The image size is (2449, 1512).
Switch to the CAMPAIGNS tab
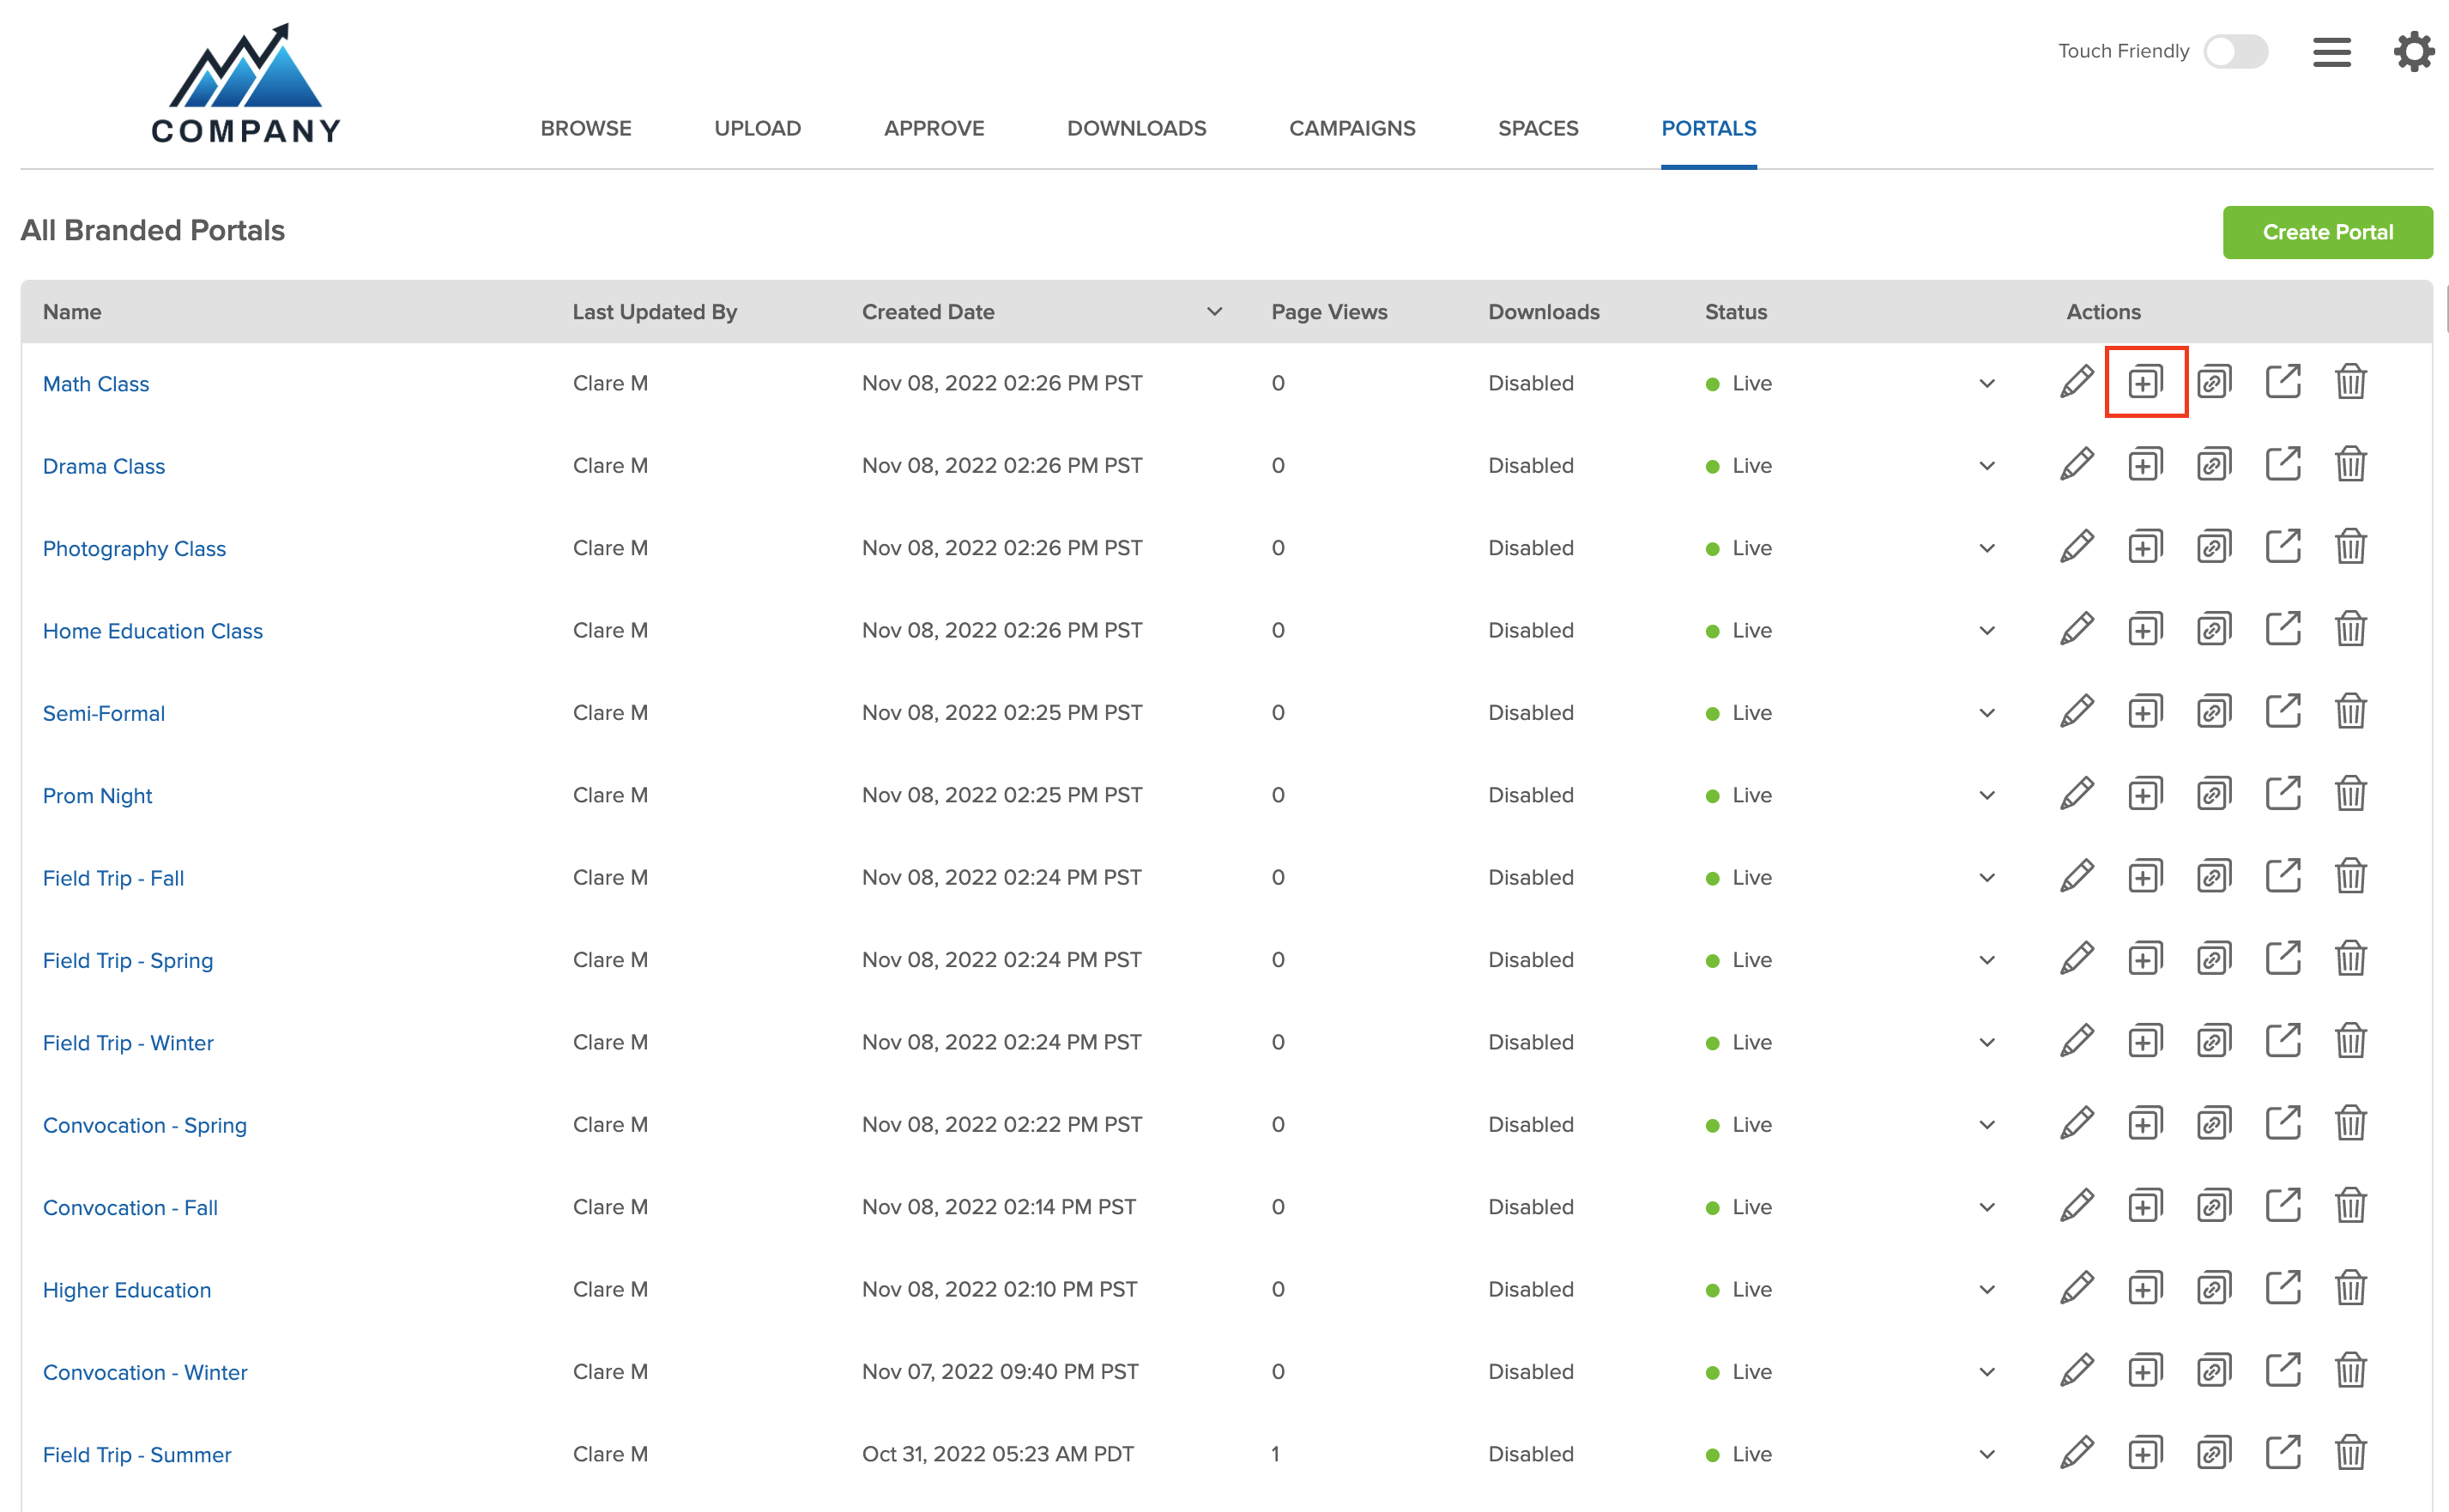(1352, 128)
